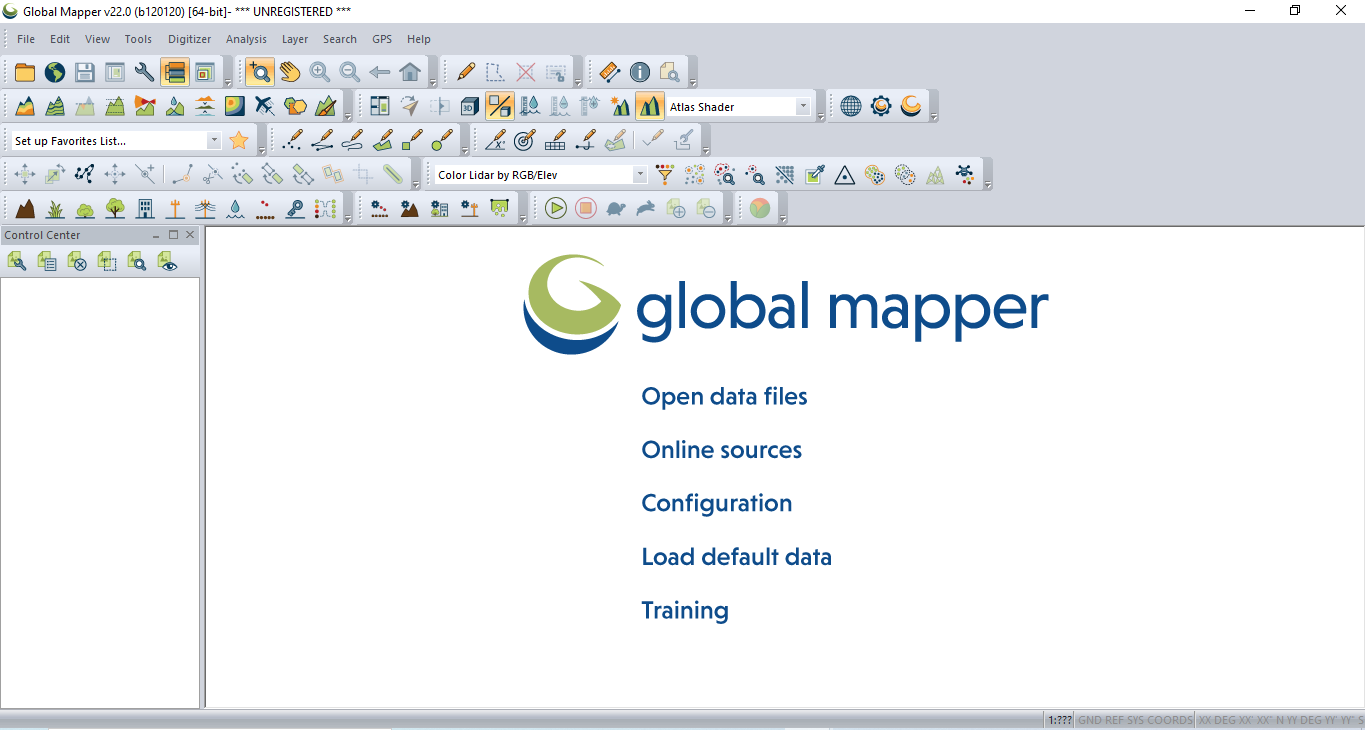Image resolution: width=1365 pixels, height=730 pixels.
Task: Maximize the Control Center panel
Action: tap(173, 235)
